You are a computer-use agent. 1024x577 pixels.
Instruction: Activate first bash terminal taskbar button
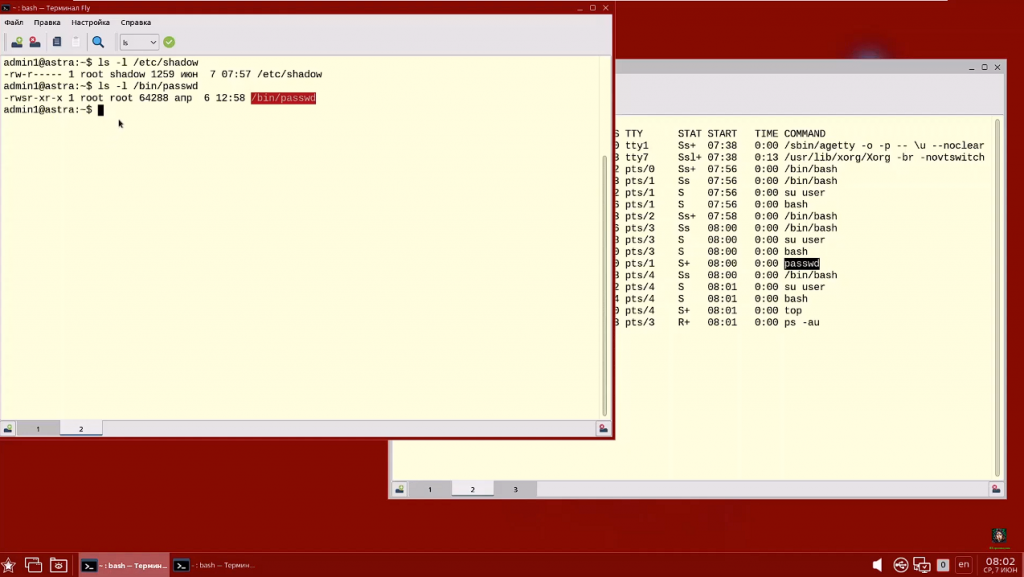coord(124,565)
